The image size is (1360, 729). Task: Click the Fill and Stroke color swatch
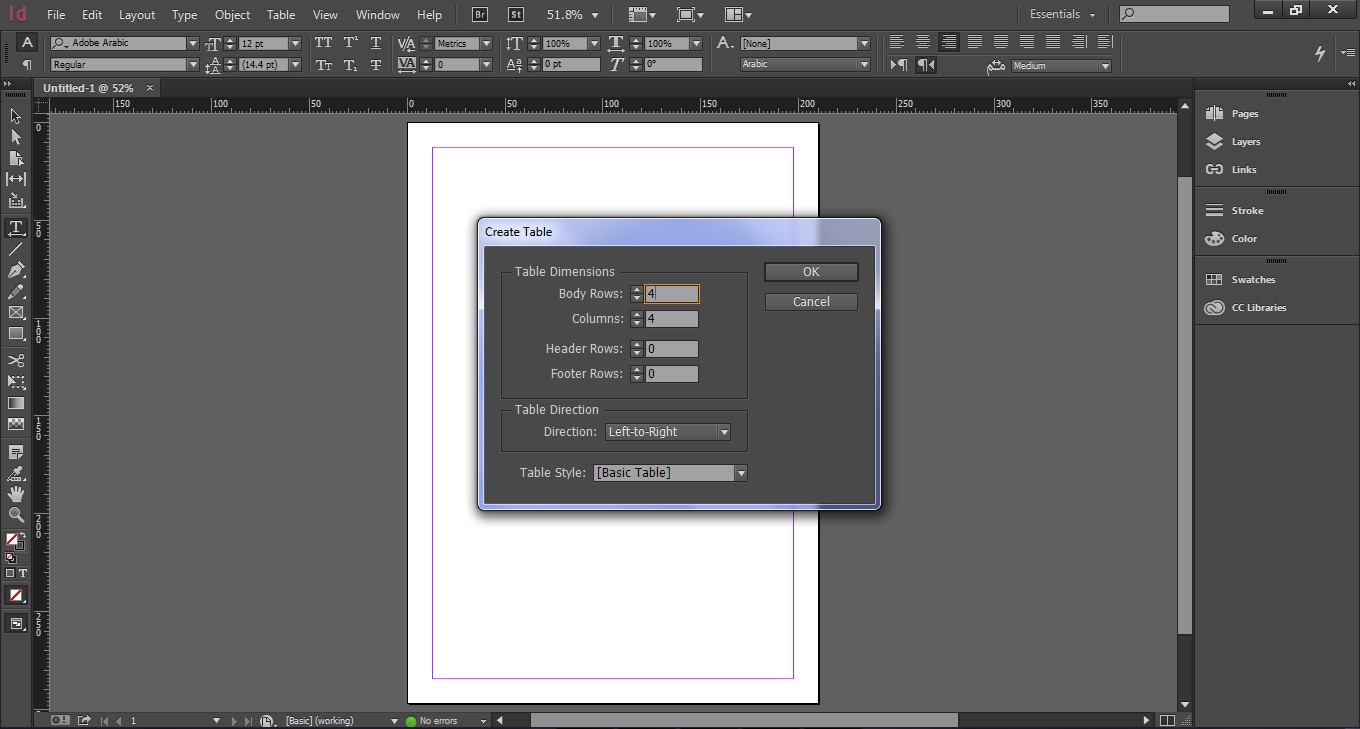click(x=15, y=542)
